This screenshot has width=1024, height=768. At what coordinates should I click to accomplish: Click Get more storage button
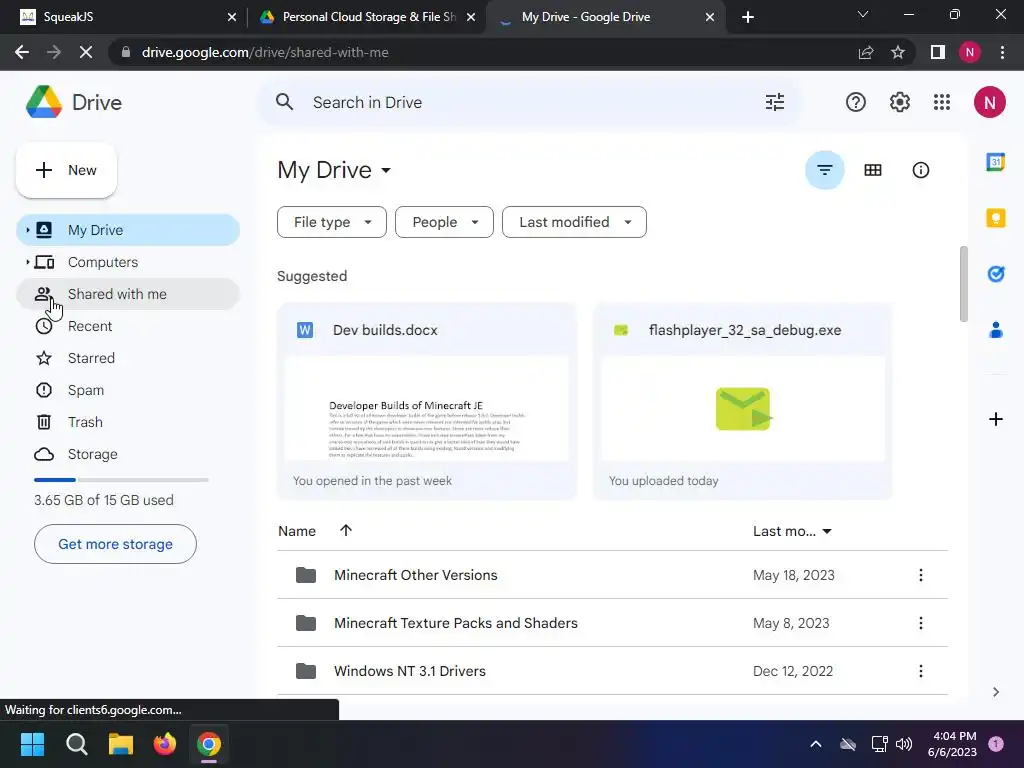coord(115,544)
